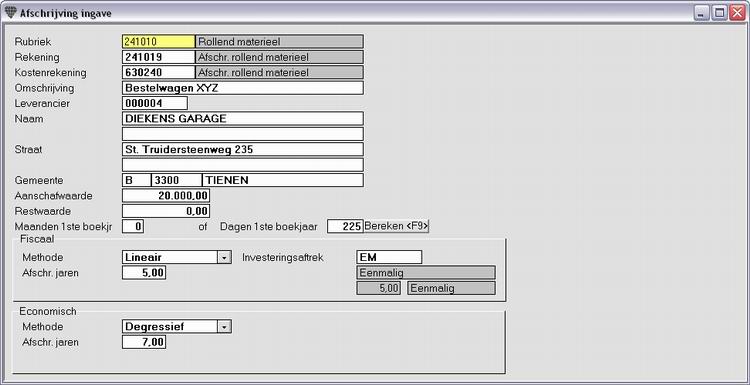Click the Restwaarde field 0,00
750x385 pixels.
166,211
